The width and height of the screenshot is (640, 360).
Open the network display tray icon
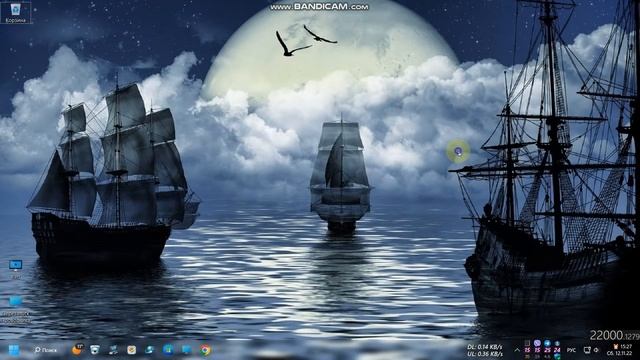tap(587, 350)
